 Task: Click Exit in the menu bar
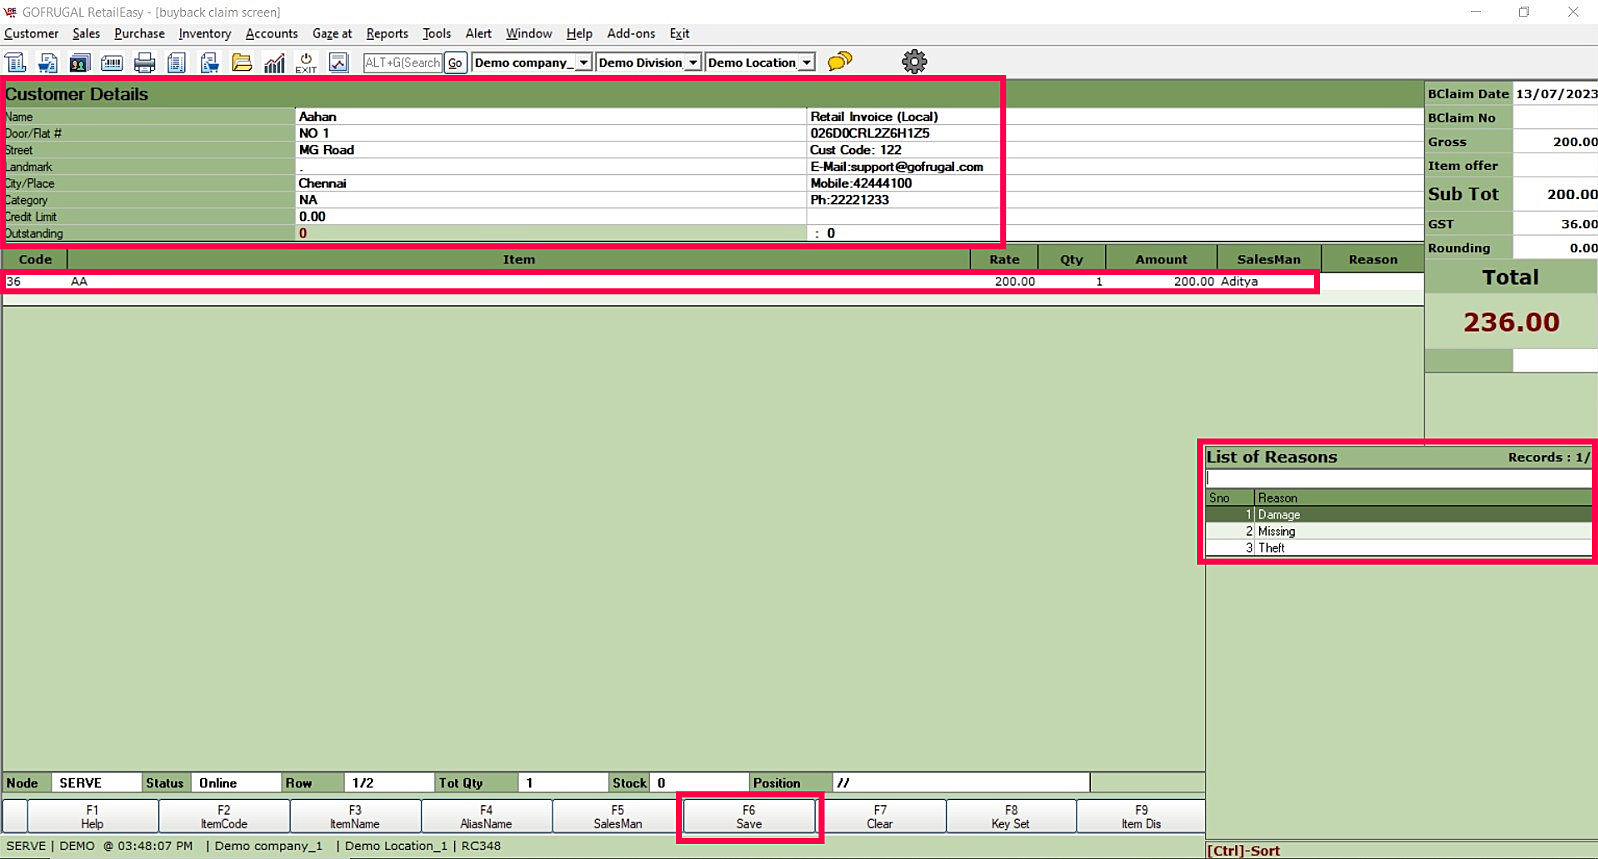tap(680, 34)
